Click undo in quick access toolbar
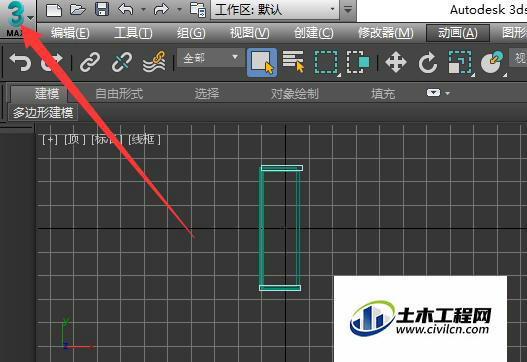The height and width of the screenshot is (362, 527). (x=126, y=9)
